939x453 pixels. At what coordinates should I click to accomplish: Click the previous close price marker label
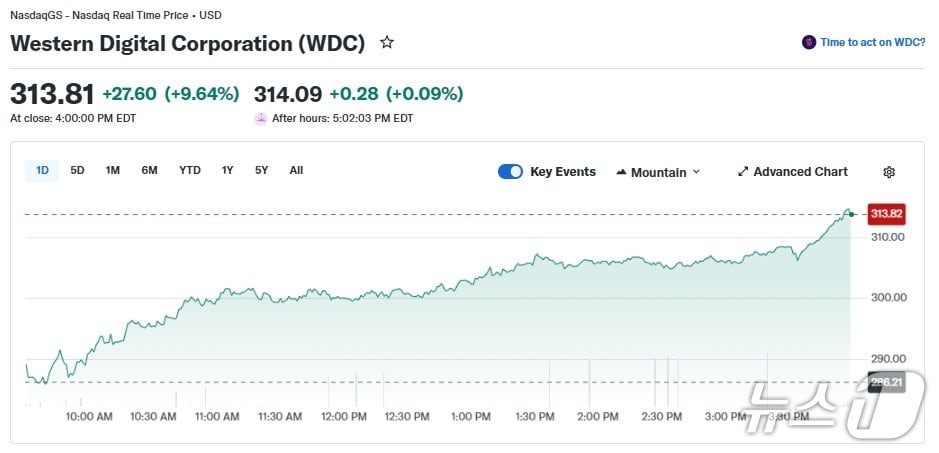pyautogui.click(x=886, y=382)
